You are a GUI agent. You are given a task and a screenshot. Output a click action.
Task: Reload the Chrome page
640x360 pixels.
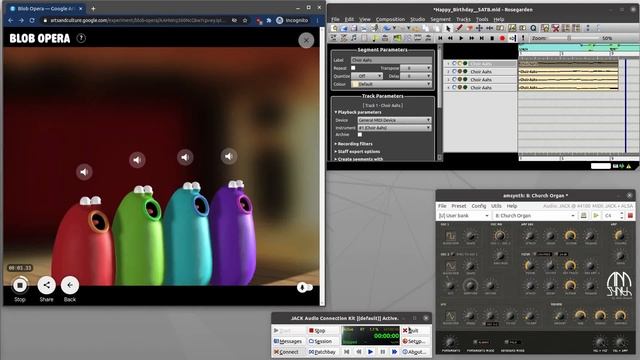[x=32, y=20]
